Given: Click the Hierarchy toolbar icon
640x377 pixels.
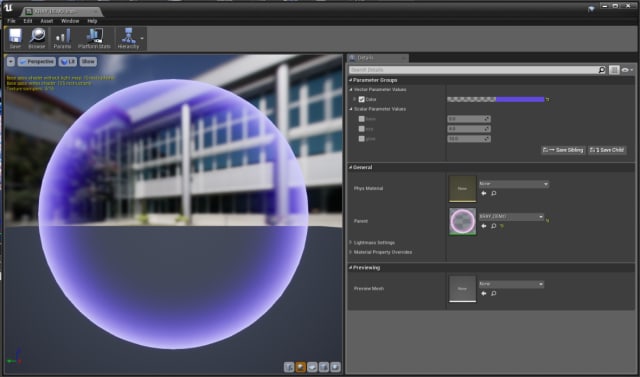Looking at the screenshot, I should (x=128, y=39).
